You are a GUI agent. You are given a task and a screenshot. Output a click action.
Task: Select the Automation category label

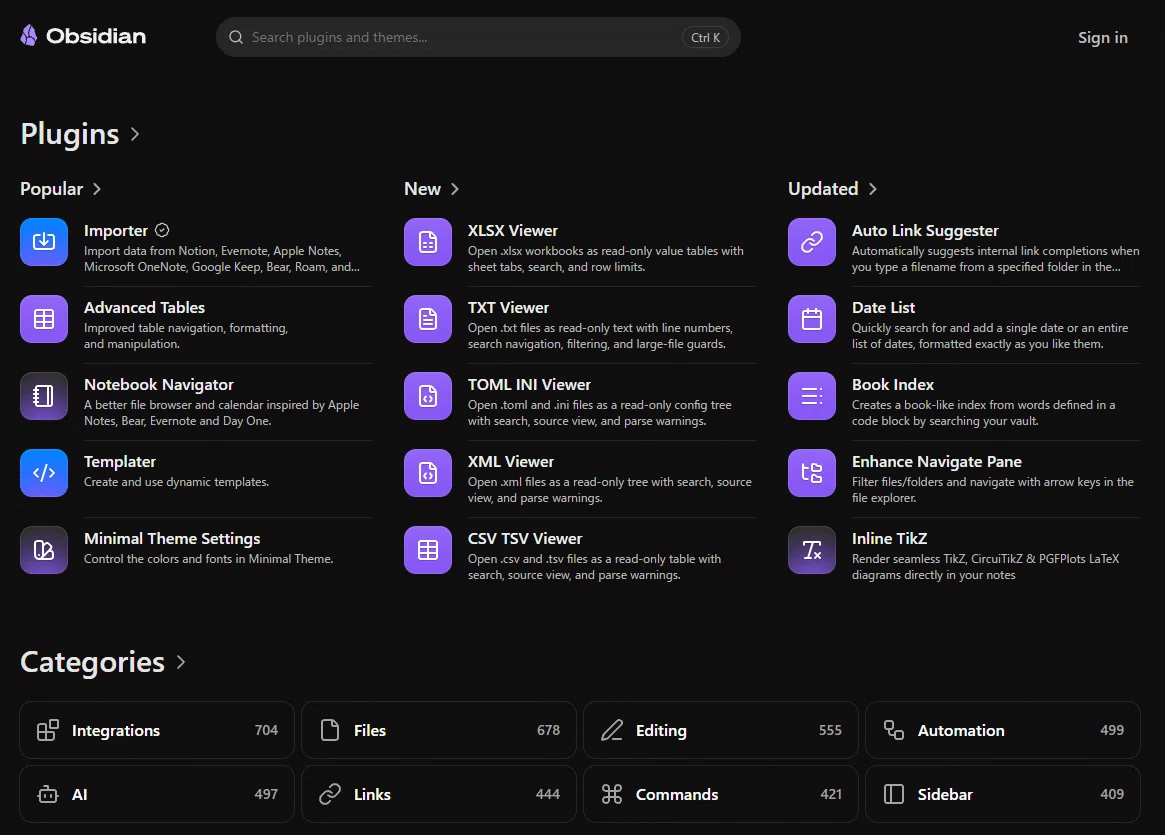961,730
